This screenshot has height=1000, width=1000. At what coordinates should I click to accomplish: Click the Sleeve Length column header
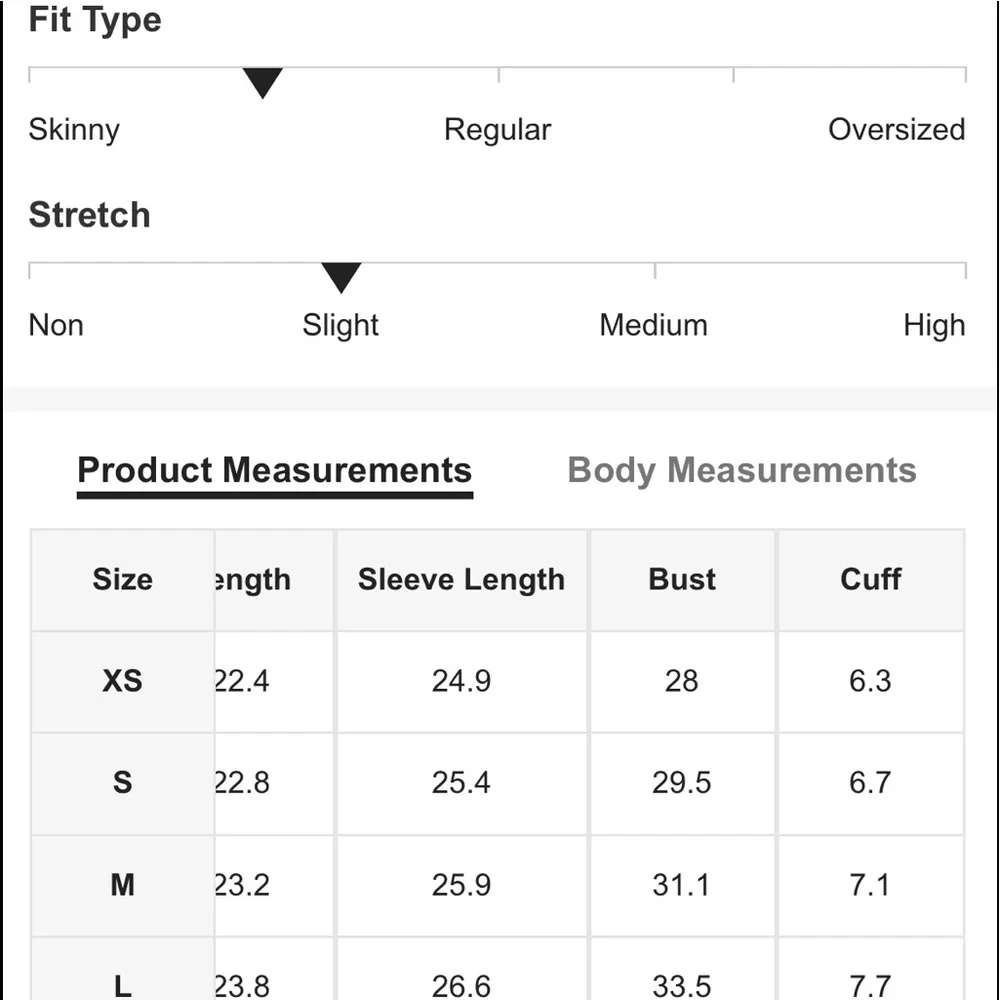(x=462, y=580)
